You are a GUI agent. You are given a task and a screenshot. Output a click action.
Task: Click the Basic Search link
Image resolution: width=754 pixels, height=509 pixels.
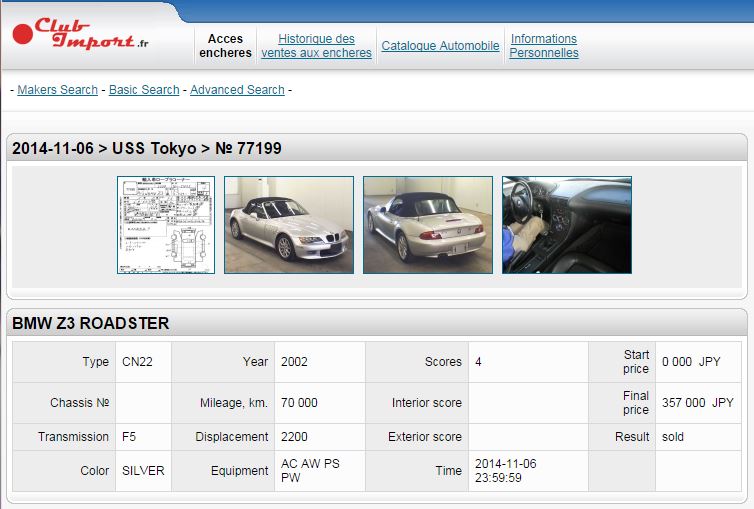coord(144,90)
